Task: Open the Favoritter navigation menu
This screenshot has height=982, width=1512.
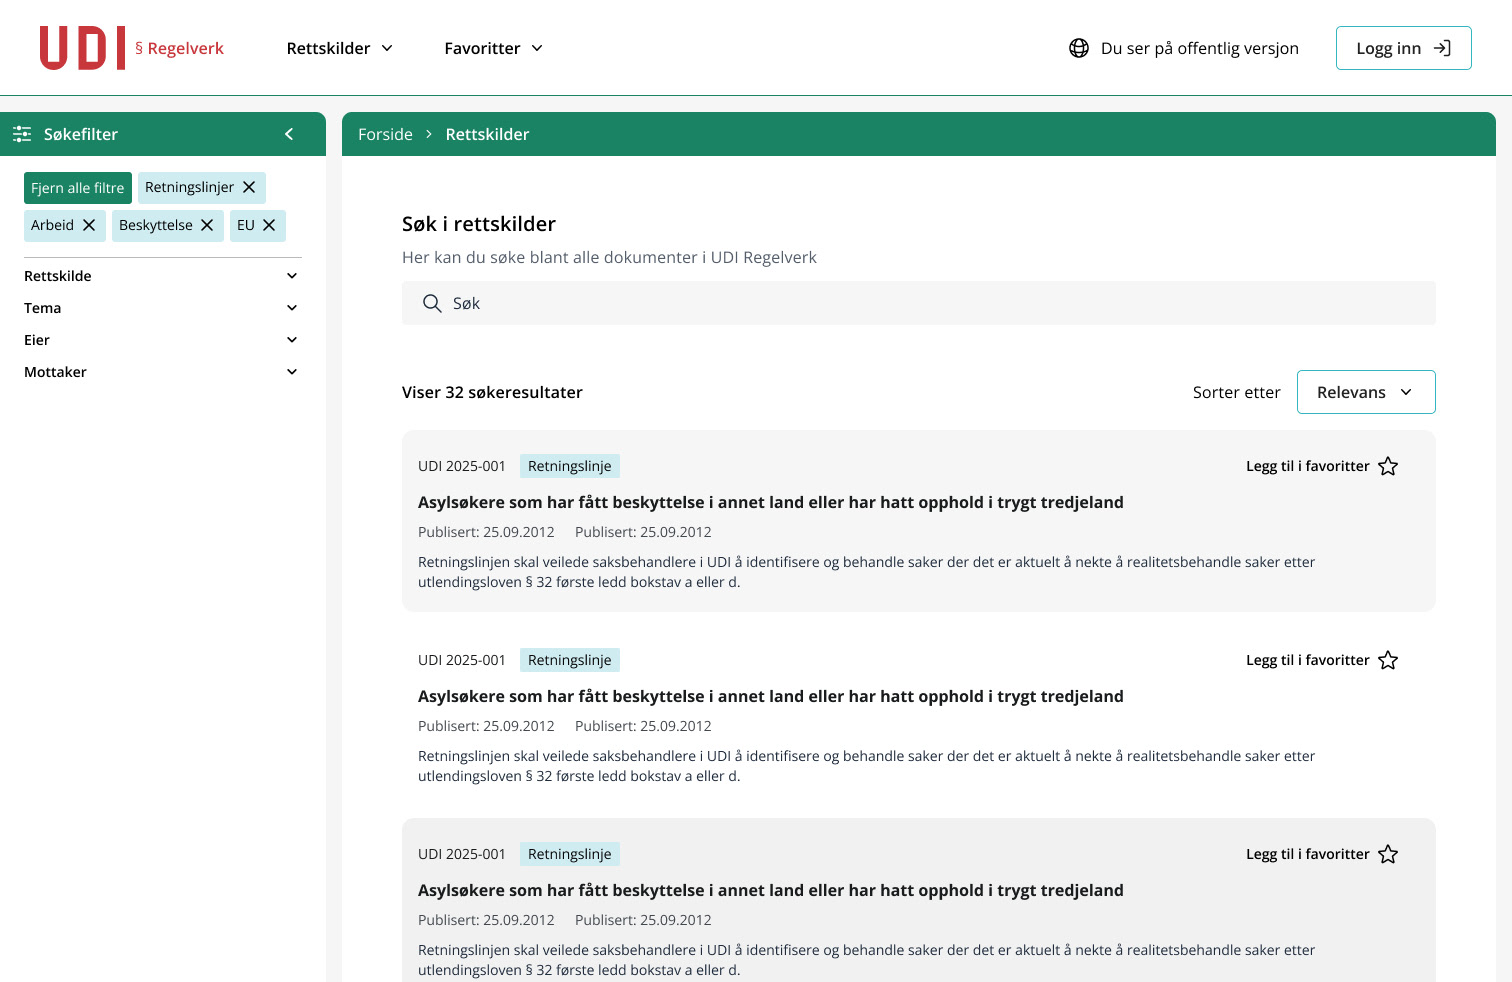Action: (x=494, y=48)
